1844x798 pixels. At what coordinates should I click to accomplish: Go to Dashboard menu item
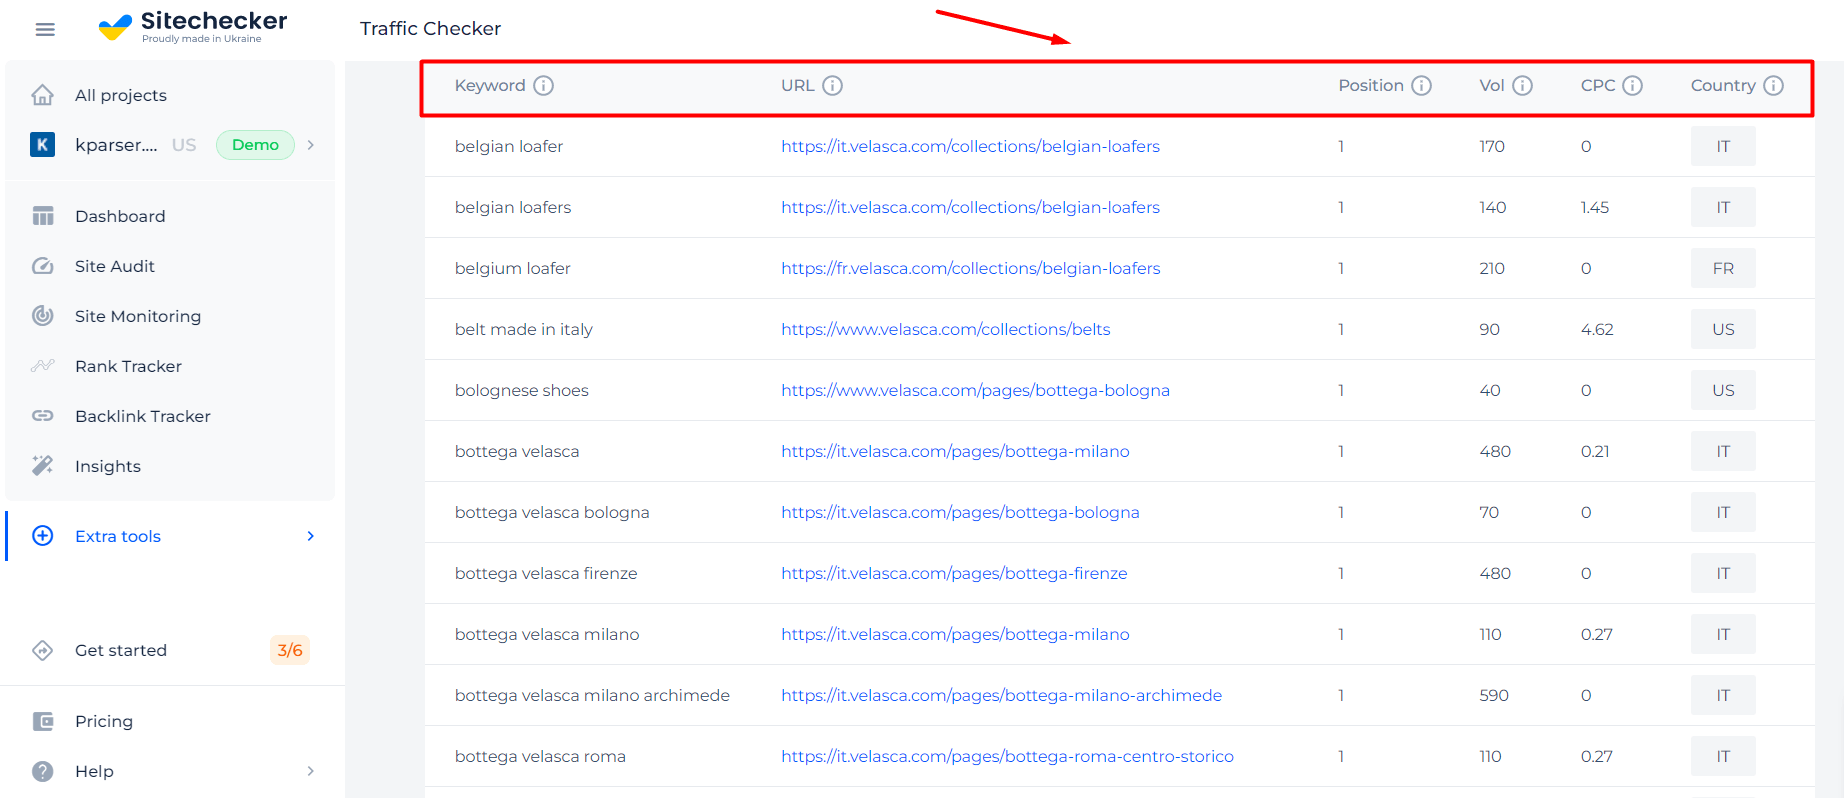click(120, 216)
